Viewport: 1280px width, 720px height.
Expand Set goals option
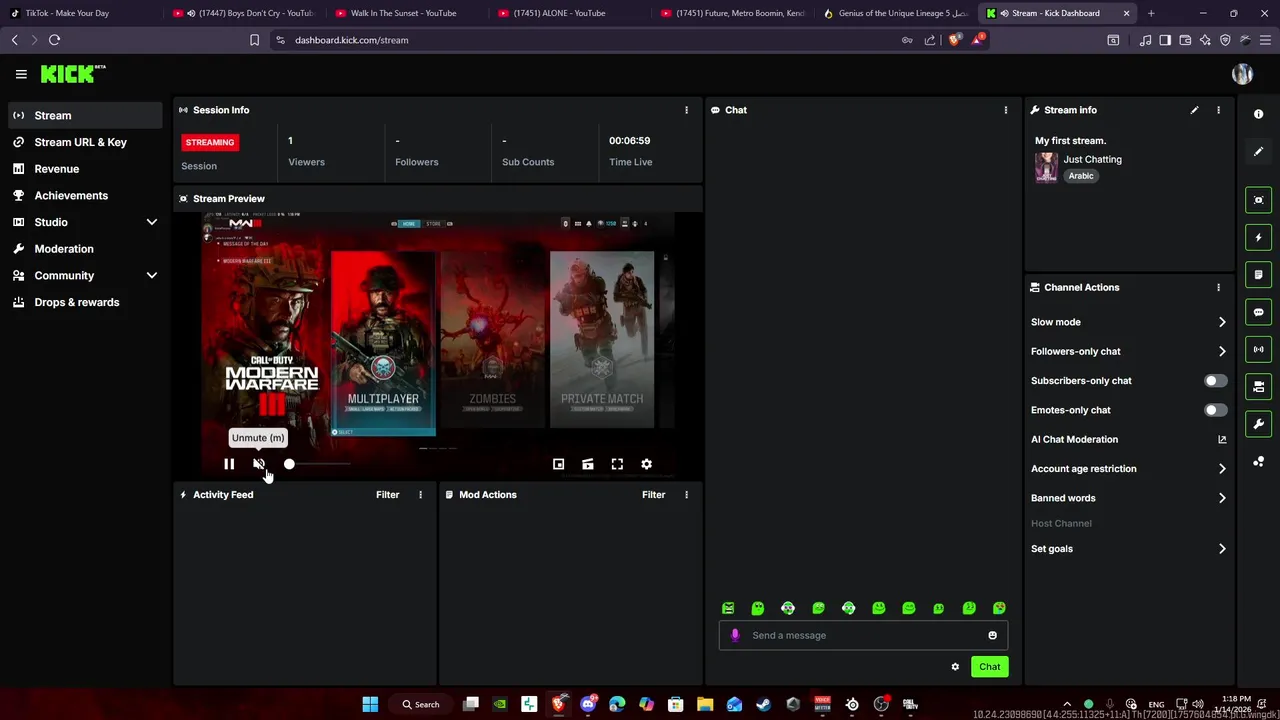(x=1128, y=549)
